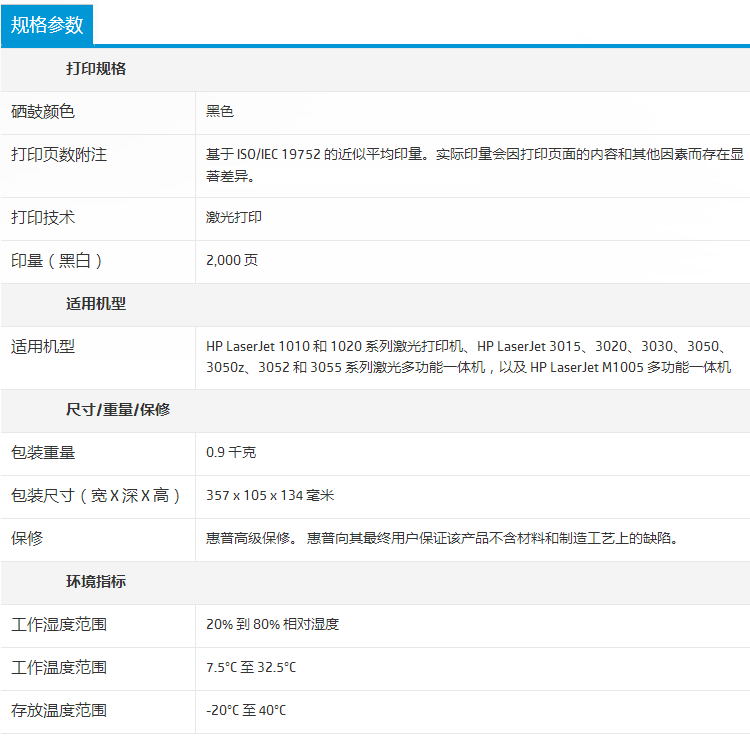750x741 pixels.
Task: Click the 7.5°C 至 32.5°C value
Action: 251,667
